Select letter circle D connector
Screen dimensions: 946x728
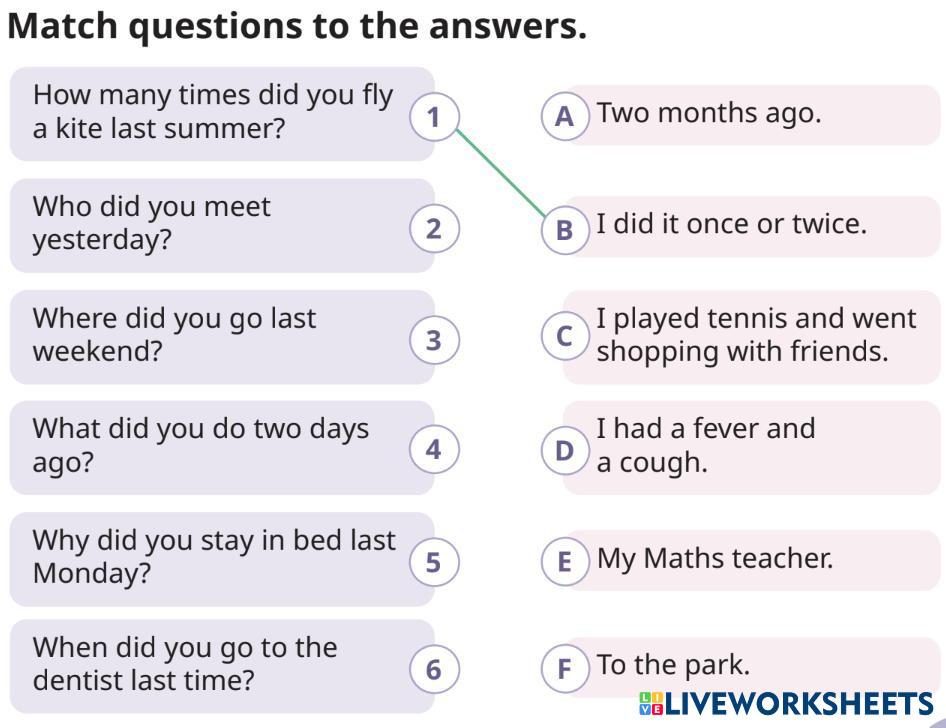click(564, 451)
